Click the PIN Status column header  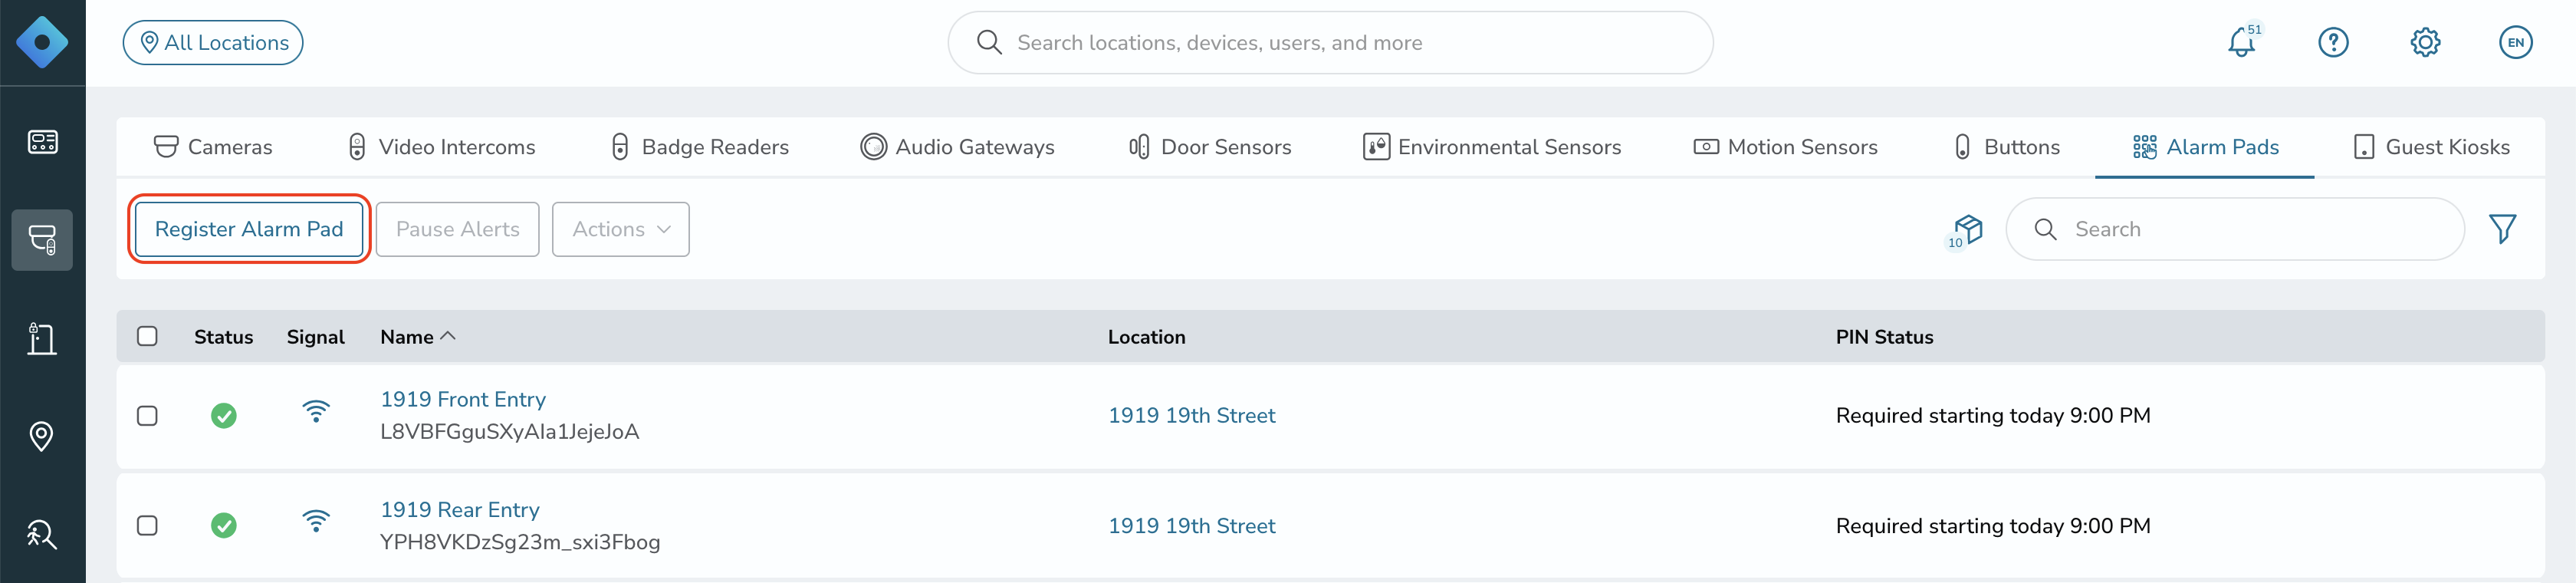[x=1884, y=337]
